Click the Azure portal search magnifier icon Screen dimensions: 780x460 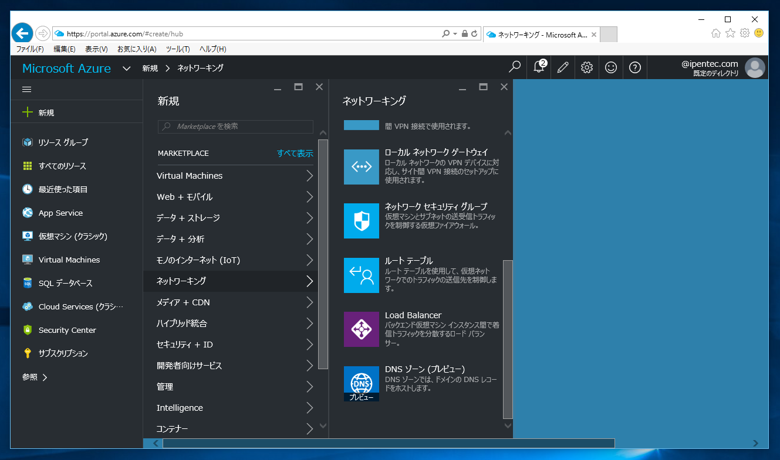(515, 67)
